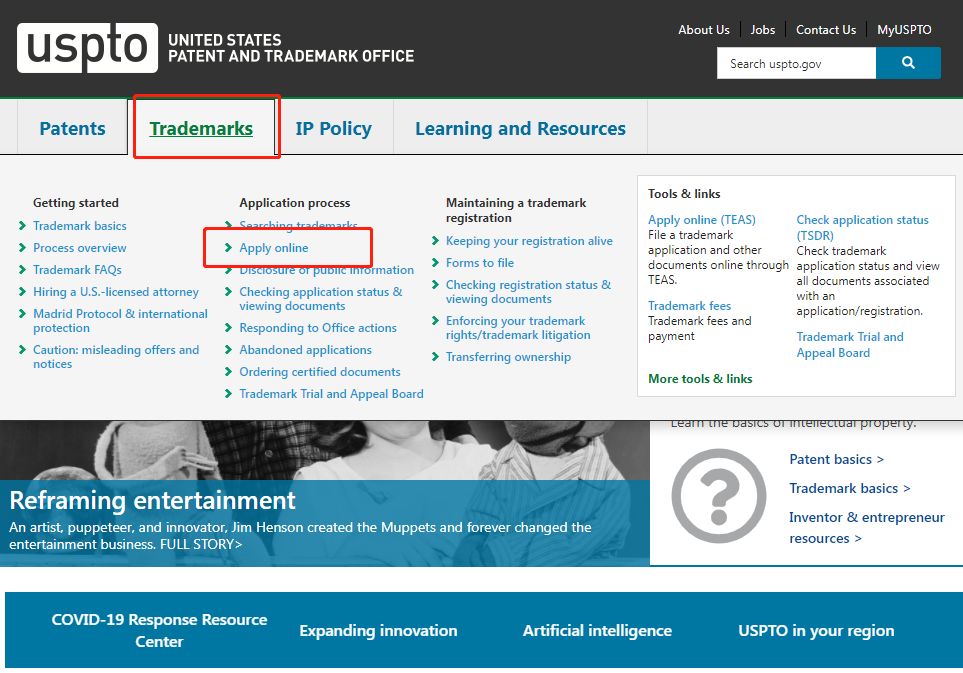This screenshot has height=673, width=963.
Task: Open Apply online (TEAS) tool link
Action: click(701, 220)
